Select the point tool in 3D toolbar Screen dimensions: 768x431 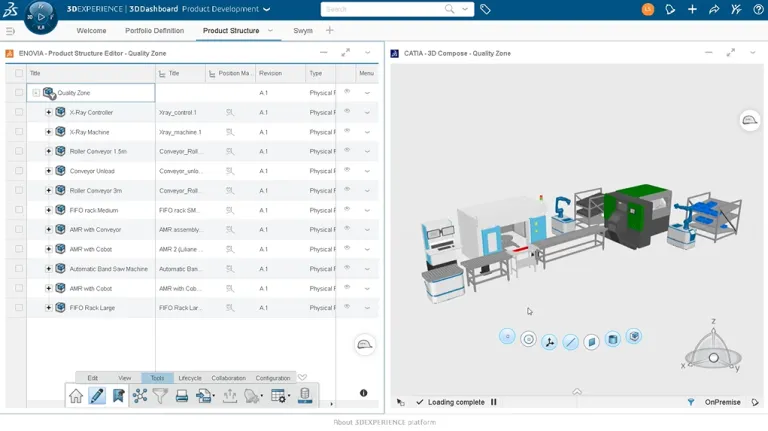click(x=507, y=336)
